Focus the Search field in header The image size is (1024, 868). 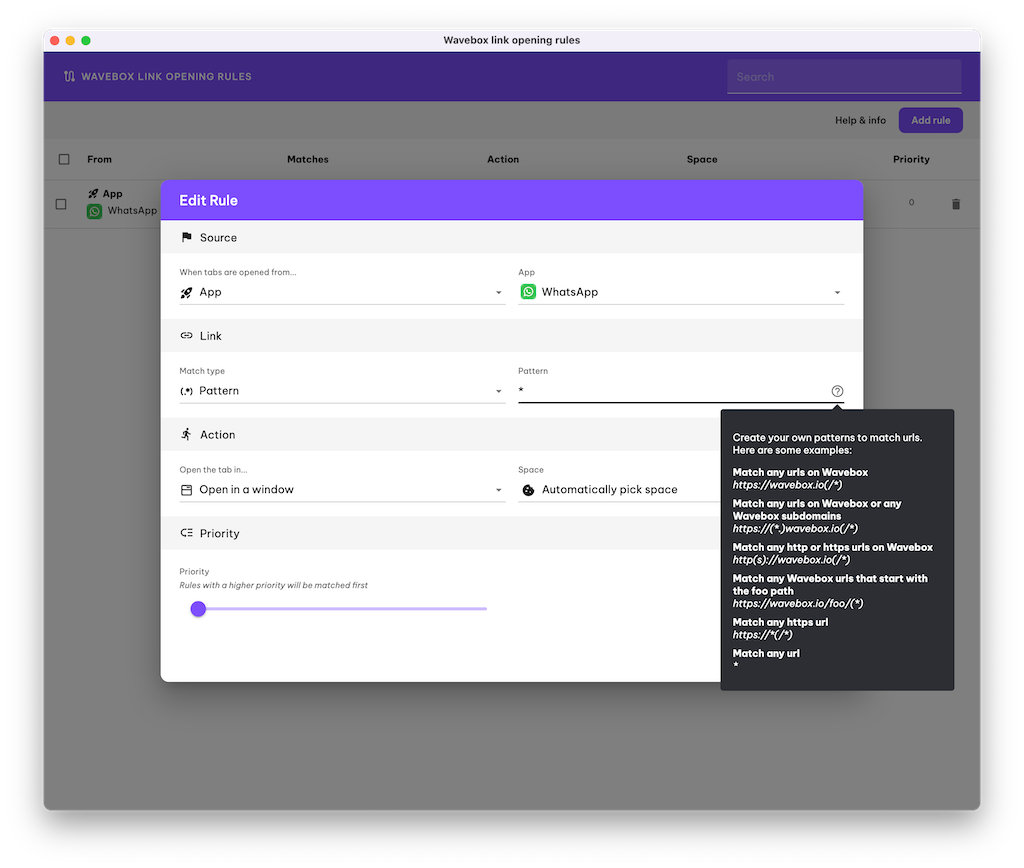click(x=844, y=77)
